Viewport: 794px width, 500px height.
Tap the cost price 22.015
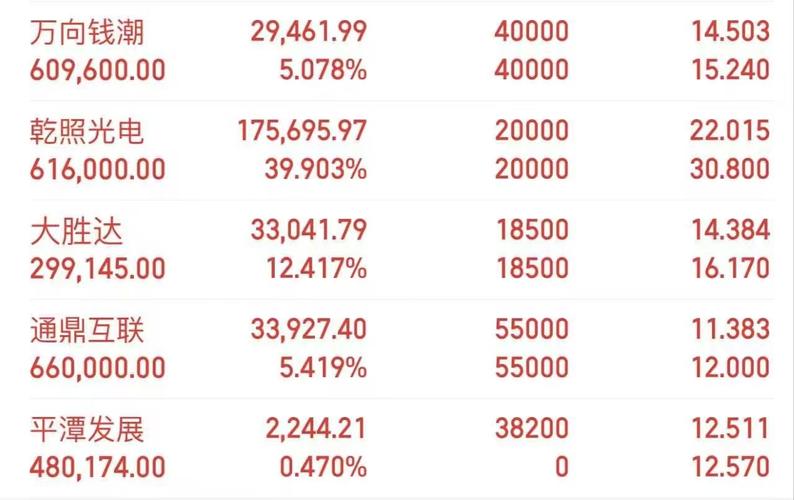tap(730, 131)
